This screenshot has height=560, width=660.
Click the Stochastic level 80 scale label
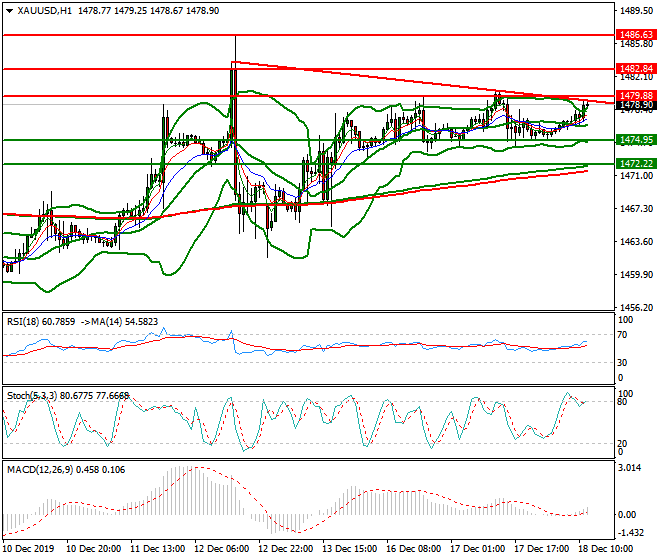pos(623,402)
